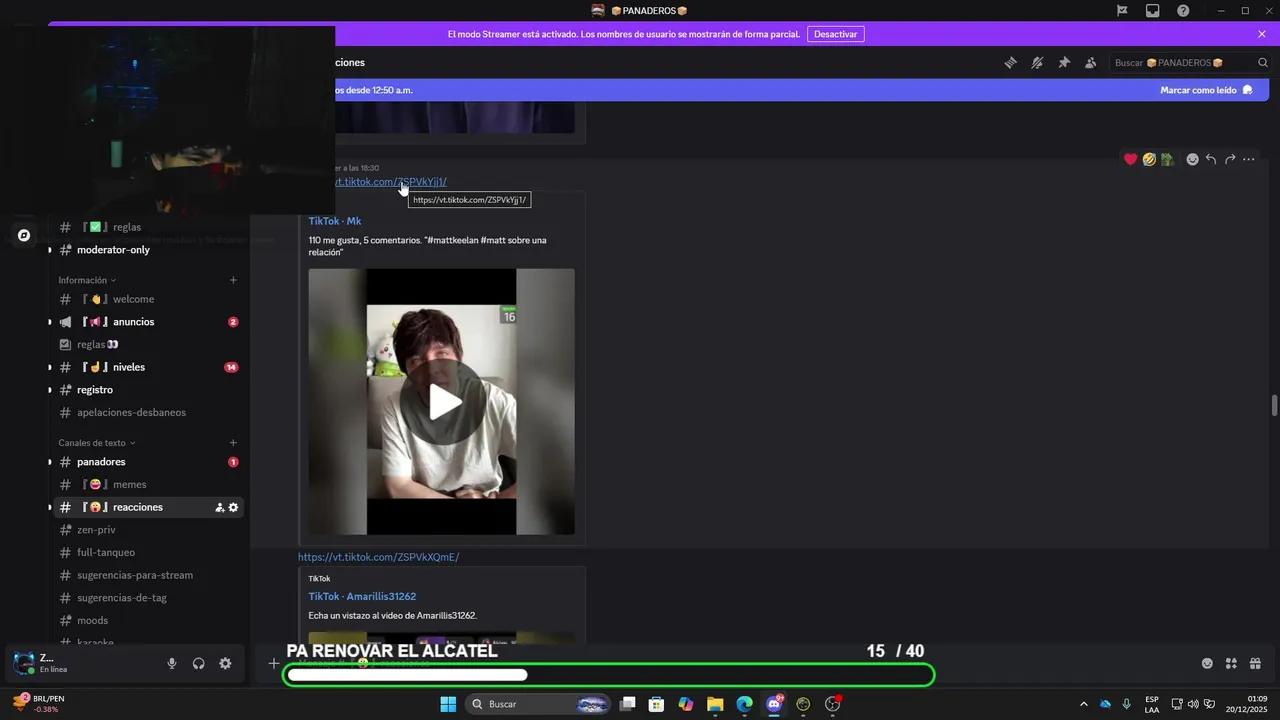The height and width of the screenshot is (720, 1280).
Task: Select the reglas channel with checkmark
Action: point(150,227)
